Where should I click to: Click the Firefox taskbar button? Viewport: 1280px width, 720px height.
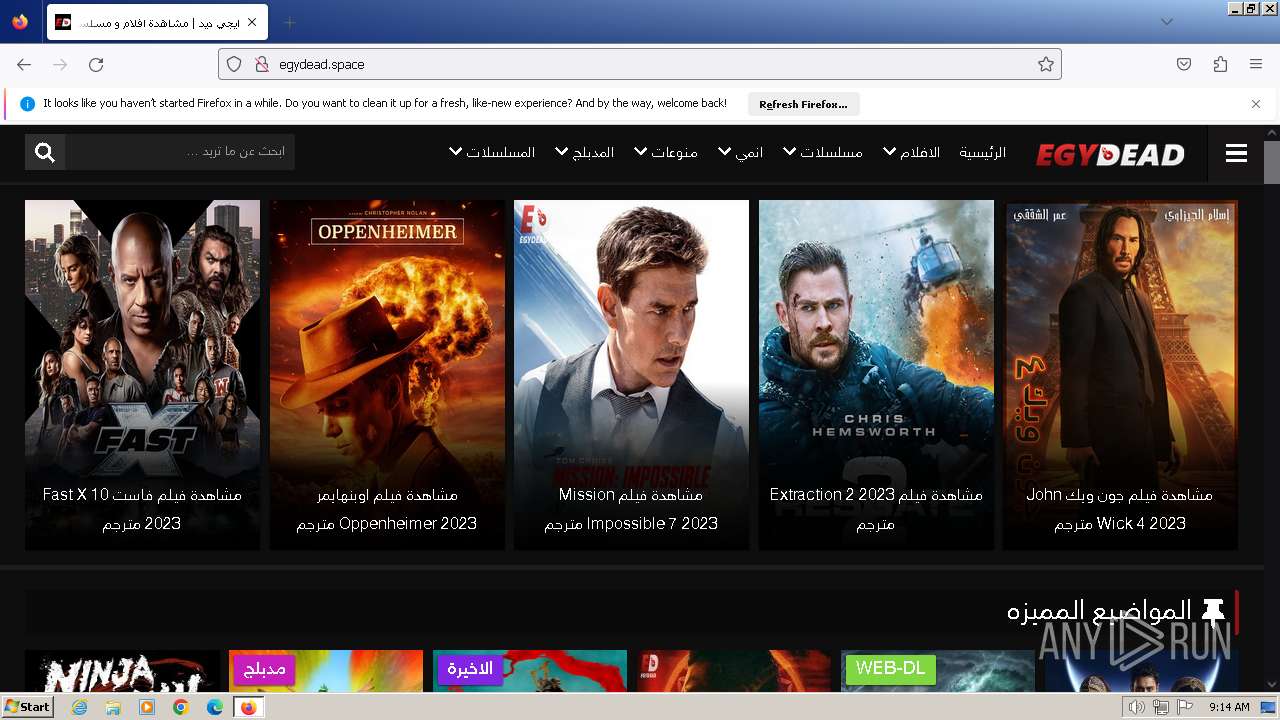coord(248,707)
